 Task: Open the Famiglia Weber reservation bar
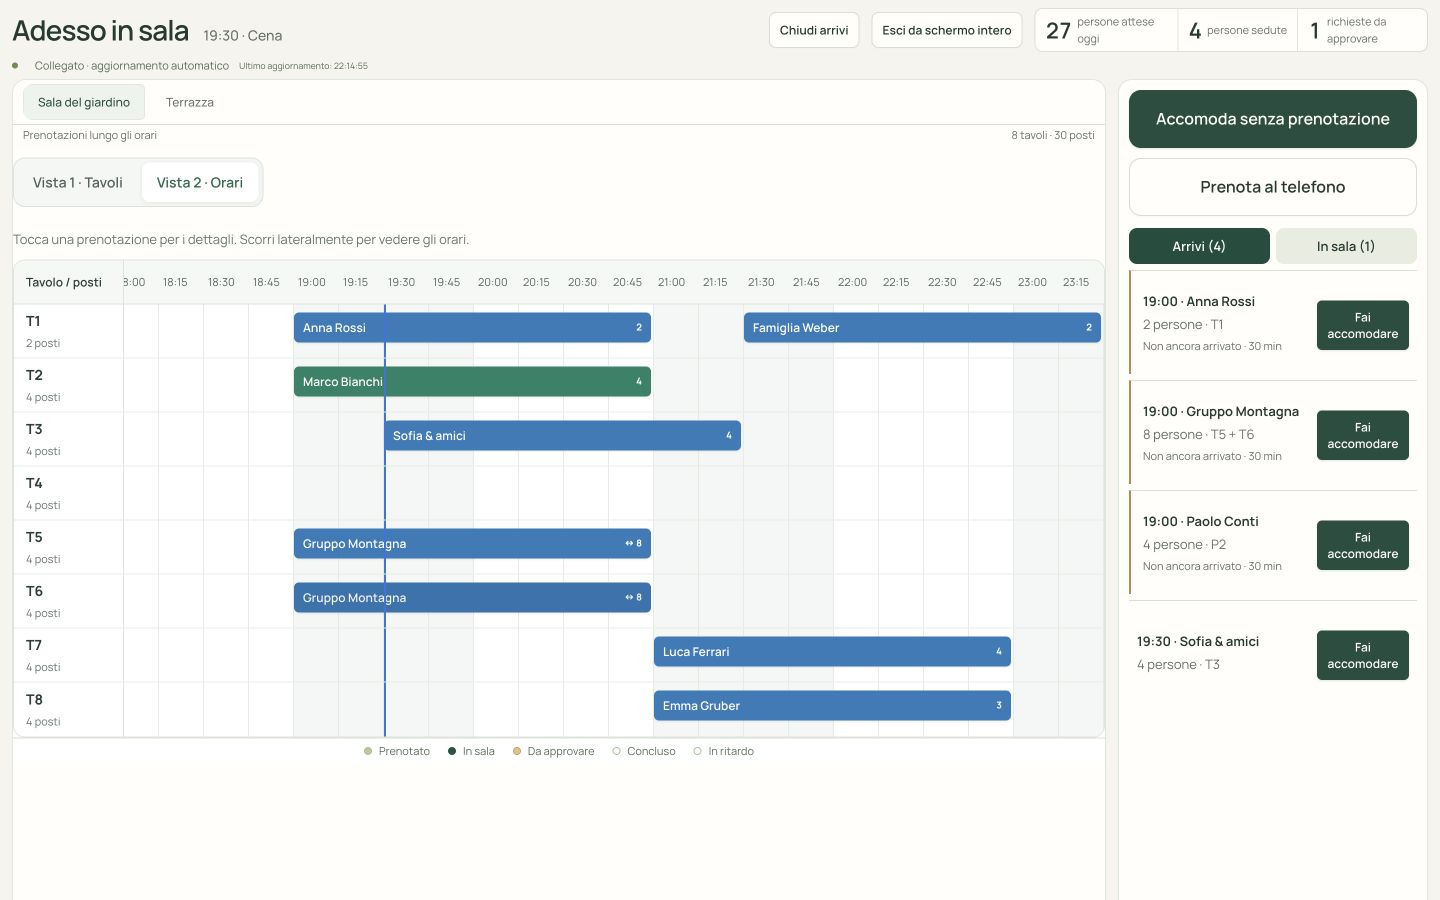[x=922, y=328]
